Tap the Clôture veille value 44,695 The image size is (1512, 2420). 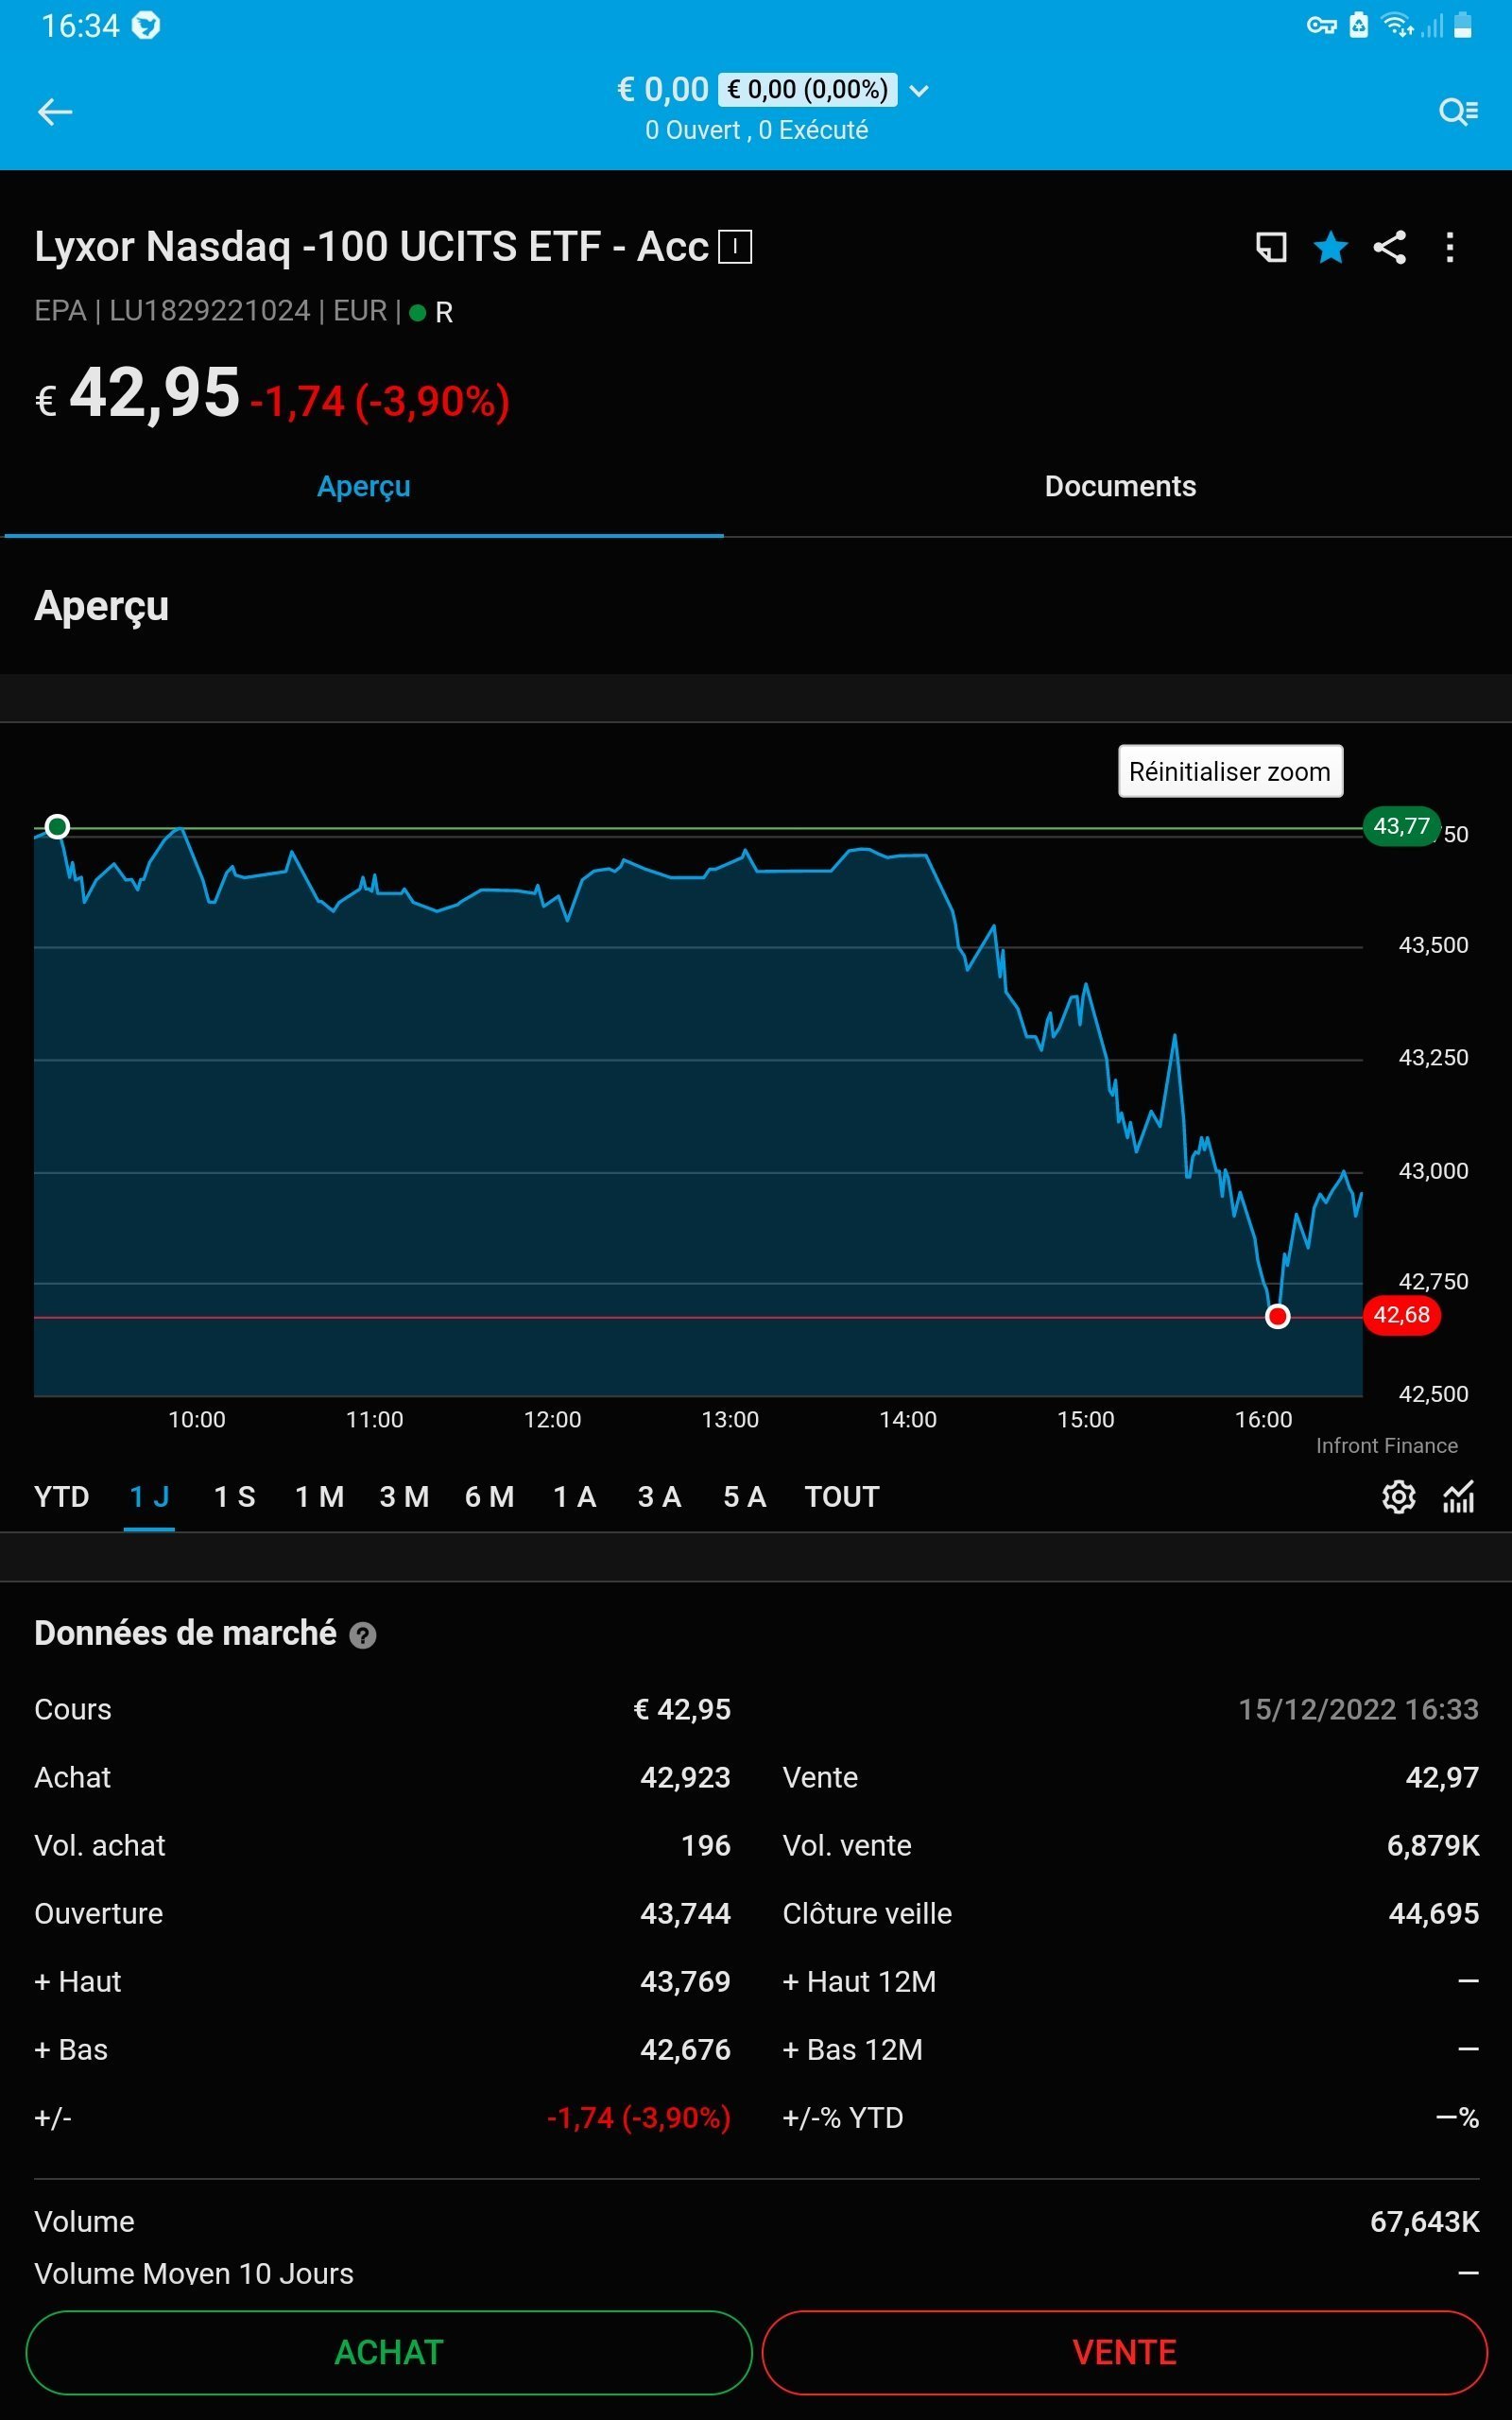1433,1914
